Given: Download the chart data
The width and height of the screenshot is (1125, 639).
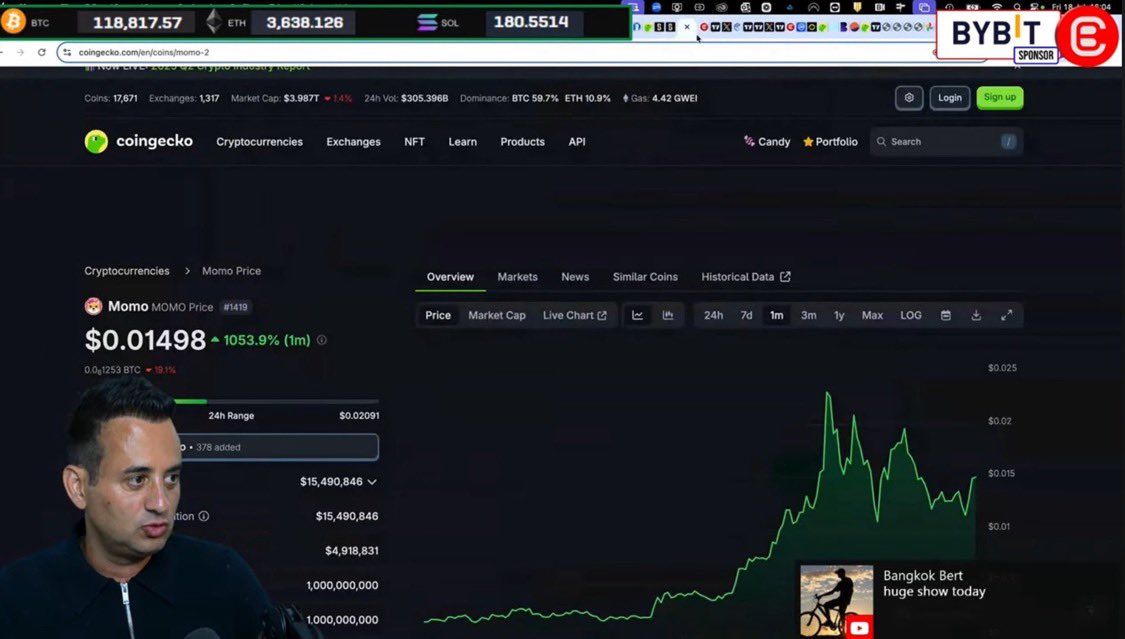Looking at the screenshot, I should point(976,315).
